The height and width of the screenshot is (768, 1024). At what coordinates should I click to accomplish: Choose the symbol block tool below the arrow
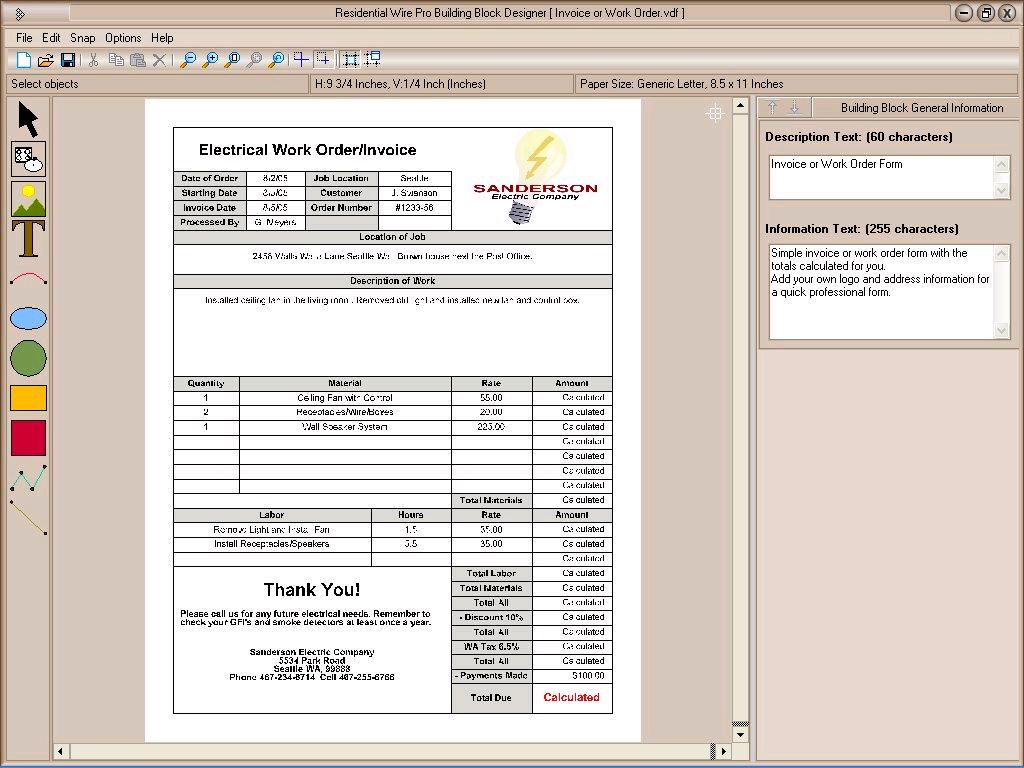click(x=28, y=159)
